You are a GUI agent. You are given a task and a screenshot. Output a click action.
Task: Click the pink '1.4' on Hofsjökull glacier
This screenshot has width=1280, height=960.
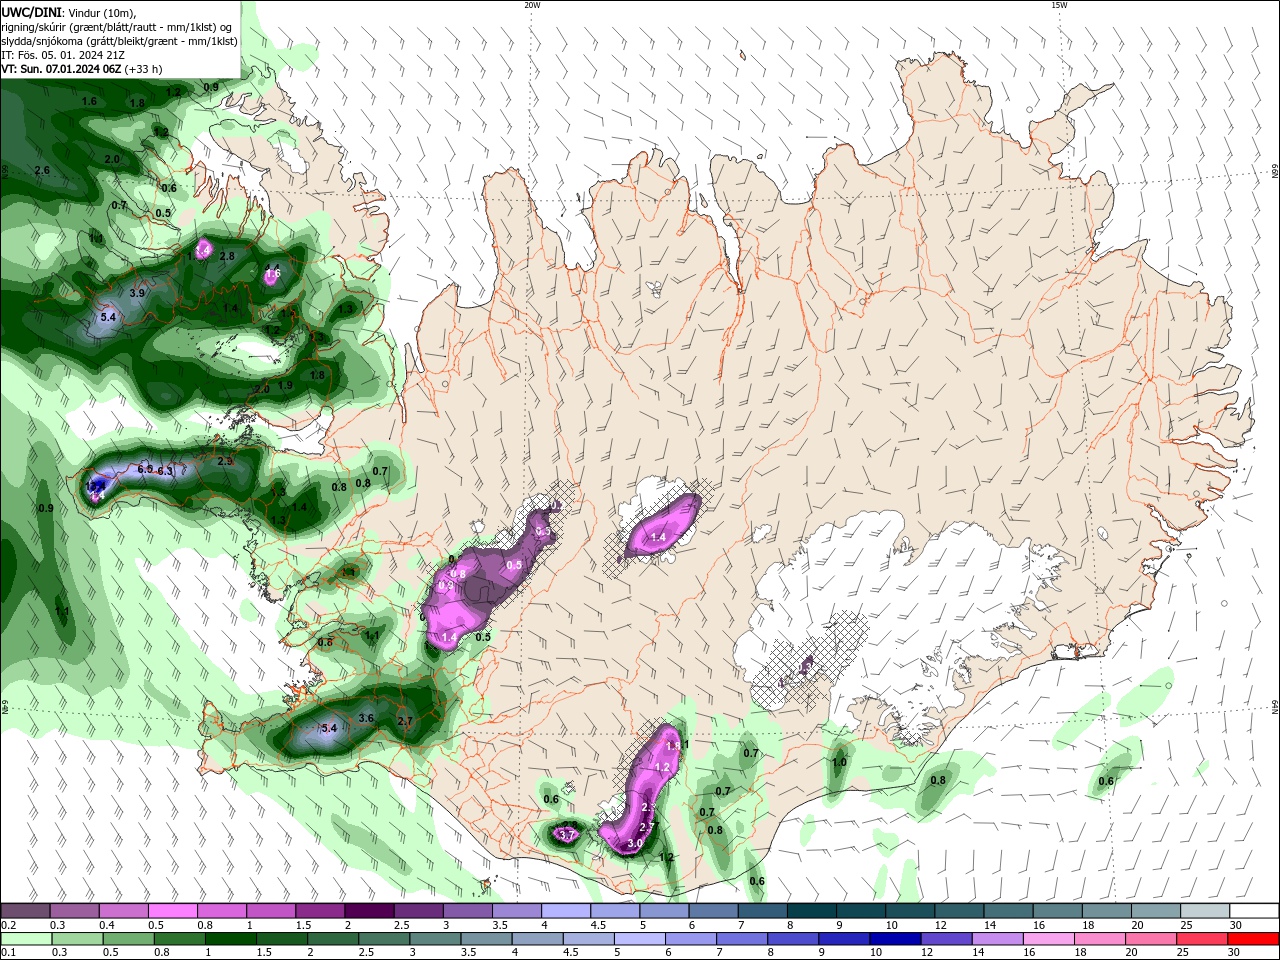click(658, 538)
